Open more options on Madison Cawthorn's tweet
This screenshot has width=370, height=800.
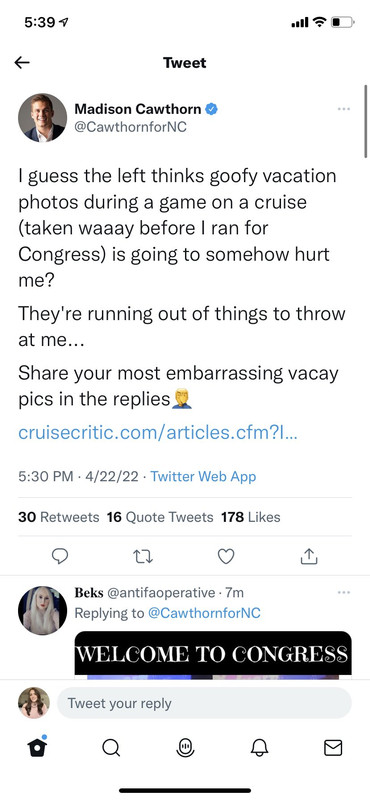tap(344, 109)
